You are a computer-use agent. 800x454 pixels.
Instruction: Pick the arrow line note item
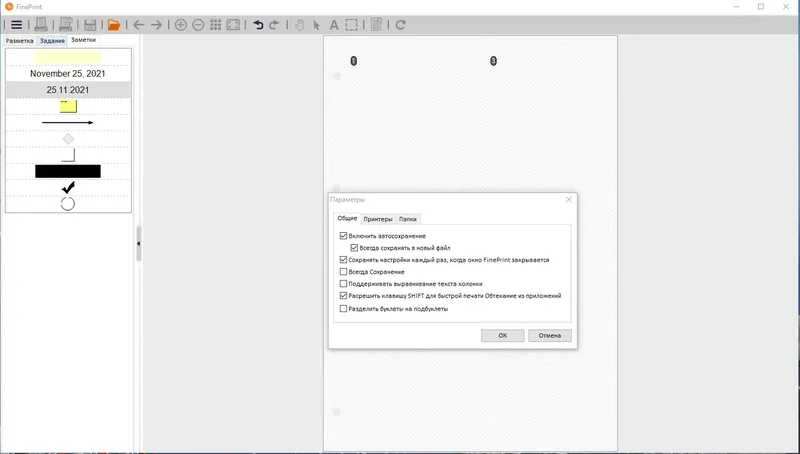[68, 122]
